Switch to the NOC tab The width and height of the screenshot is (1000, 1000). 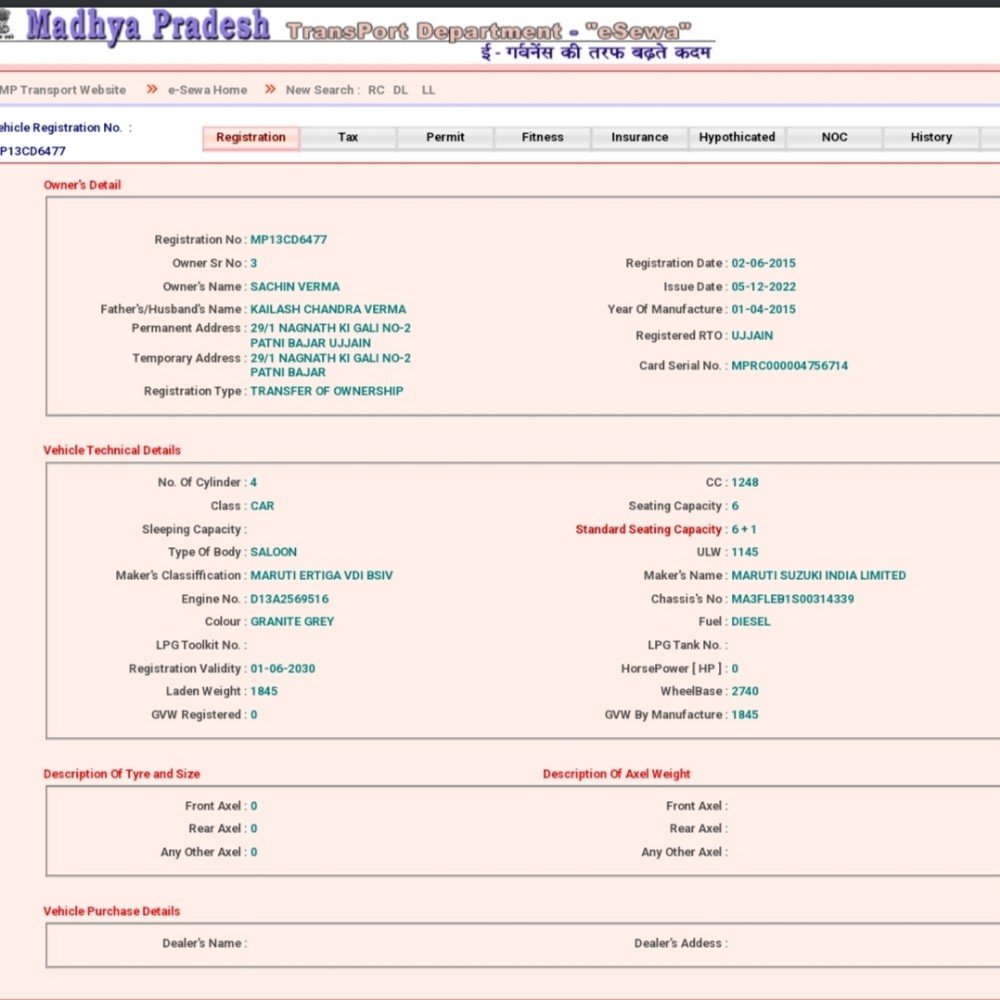(834, 138)
